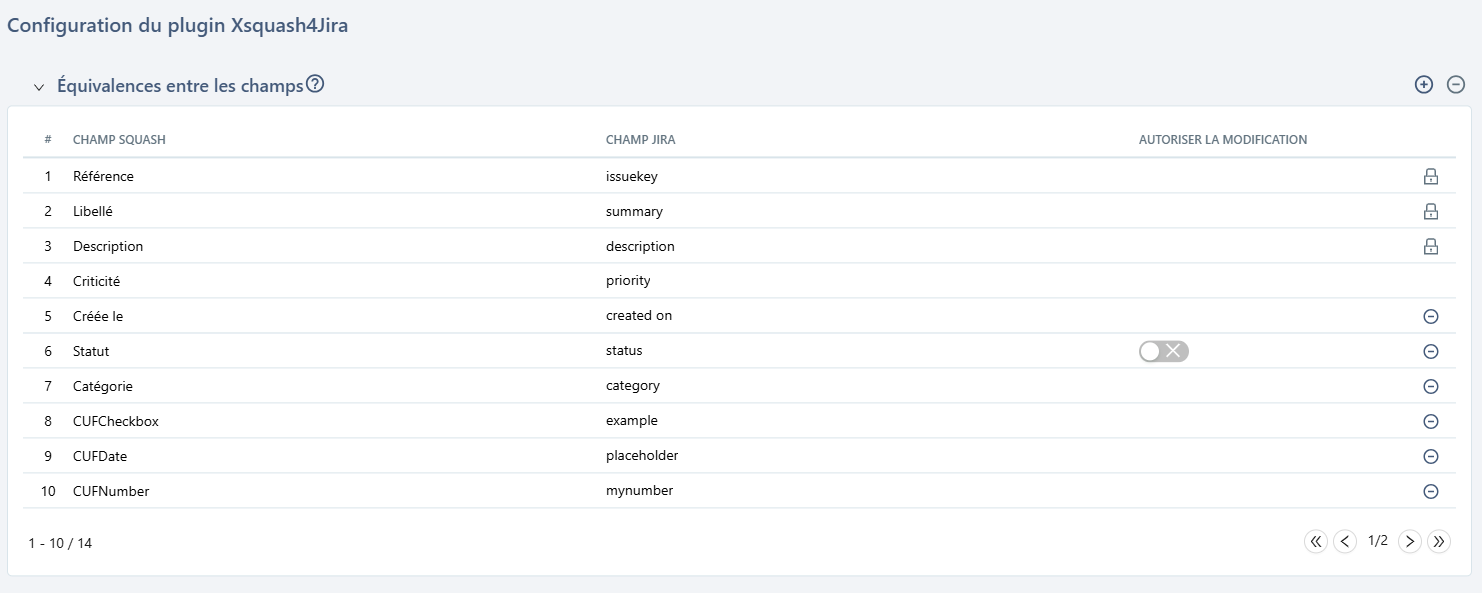Select the Créée le cell

98,316
